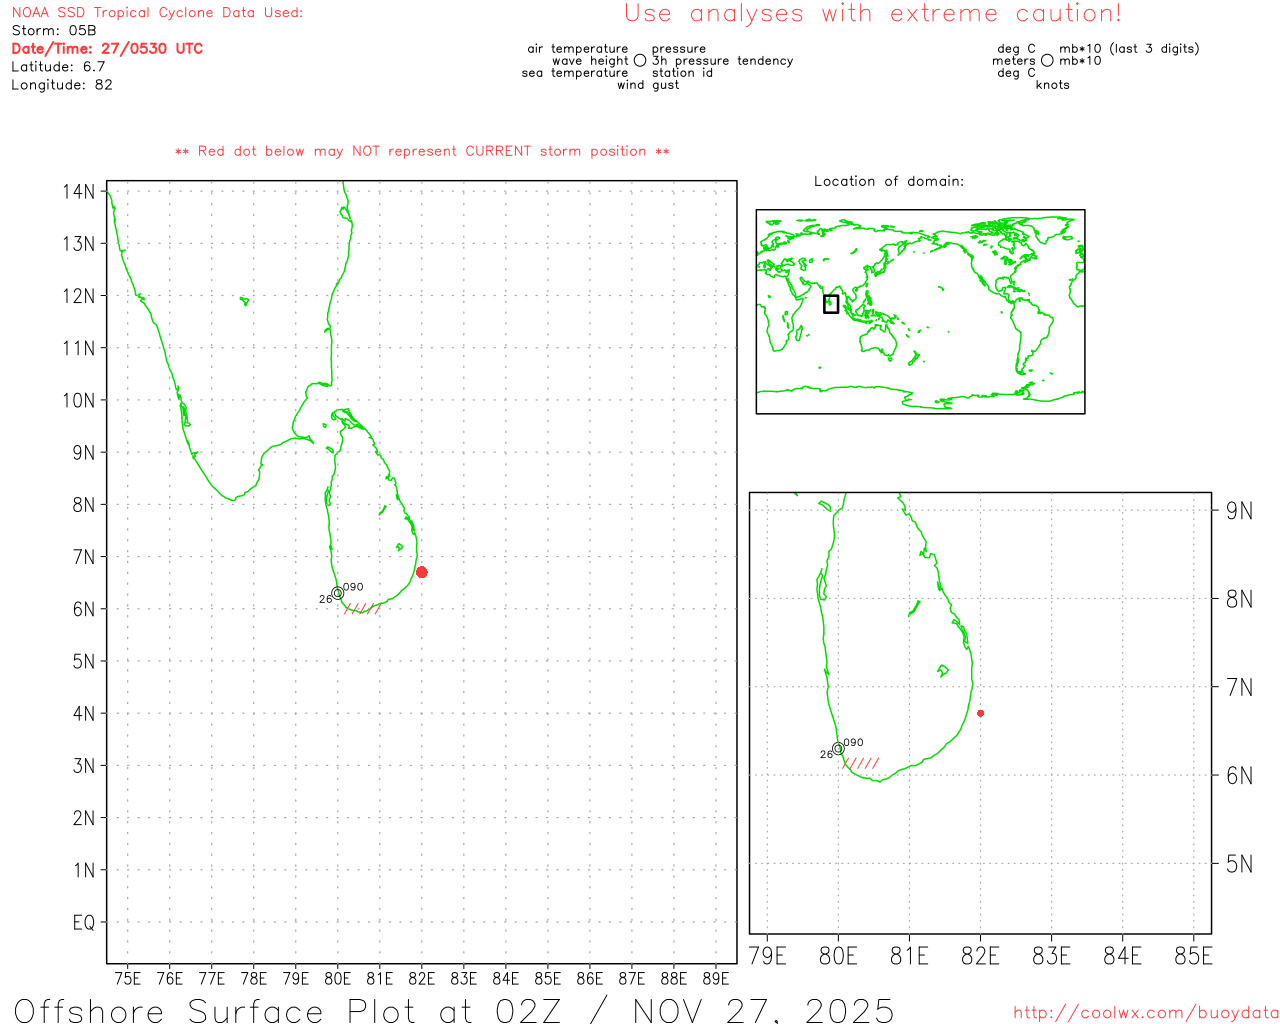Click the red dot warning notice text
Screen dimensions: 1280x1024
pyautogui.click(x=422, y=152)
